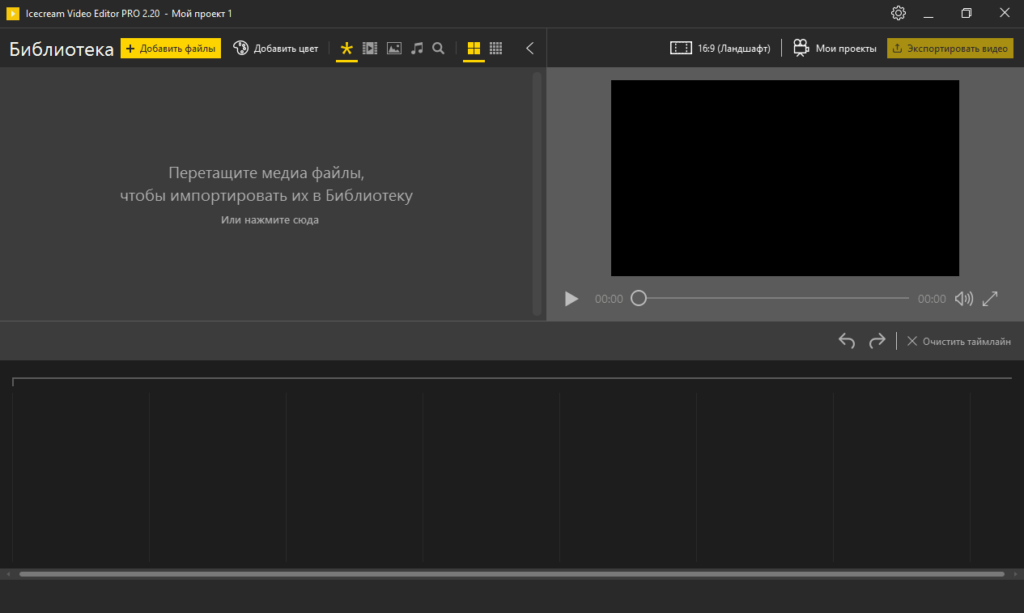The image size is (1024, 613).
Task: Click the Или нажмите сюда import link
Action: 270,219
